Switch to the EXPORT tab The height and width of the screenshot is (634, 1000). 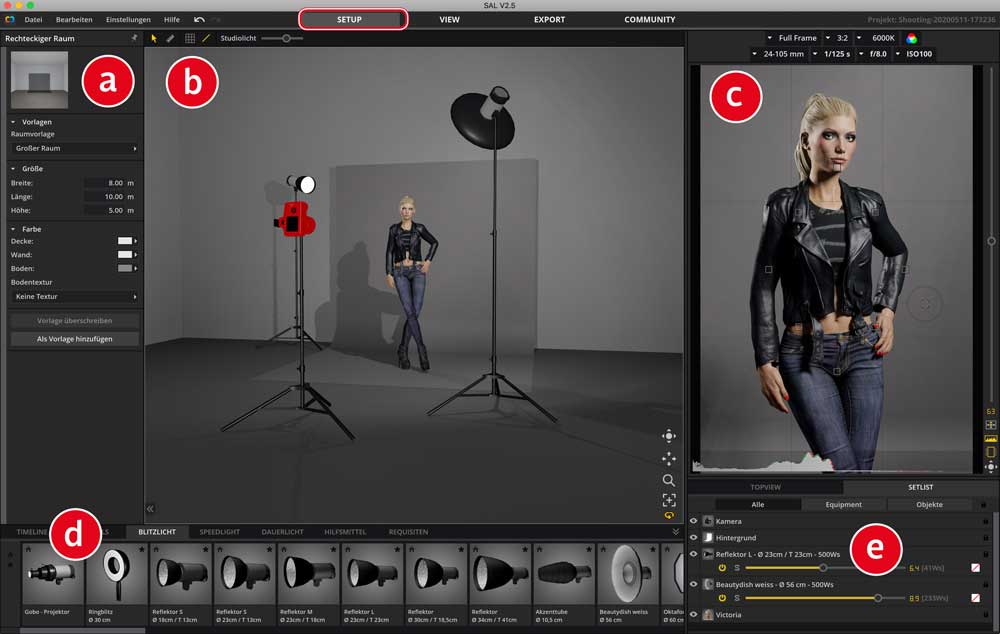click(x=549, y=20)
